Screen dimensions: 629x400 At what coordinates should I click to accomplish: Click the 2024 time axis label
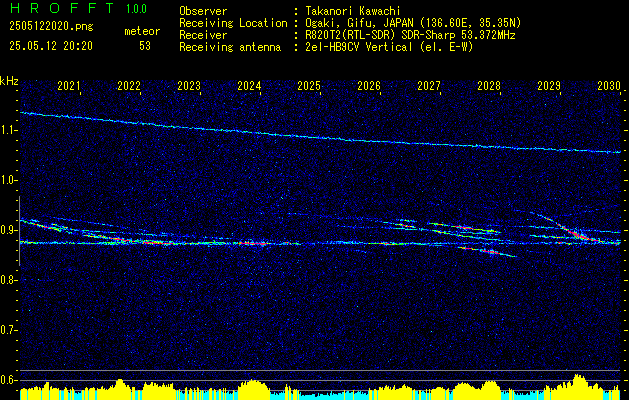(x=249, y=85)
